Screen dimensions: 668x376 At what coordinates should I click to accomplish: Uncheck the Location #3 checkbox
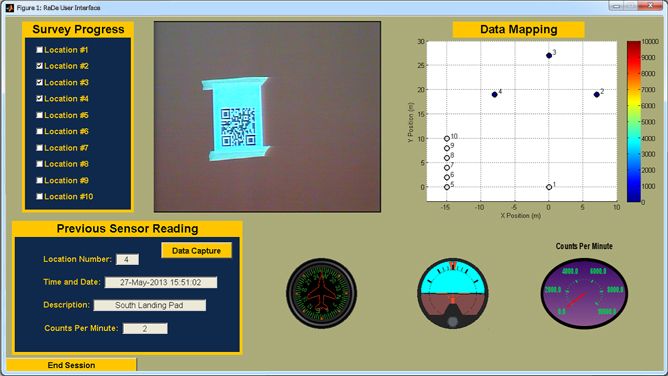(40, 82)
